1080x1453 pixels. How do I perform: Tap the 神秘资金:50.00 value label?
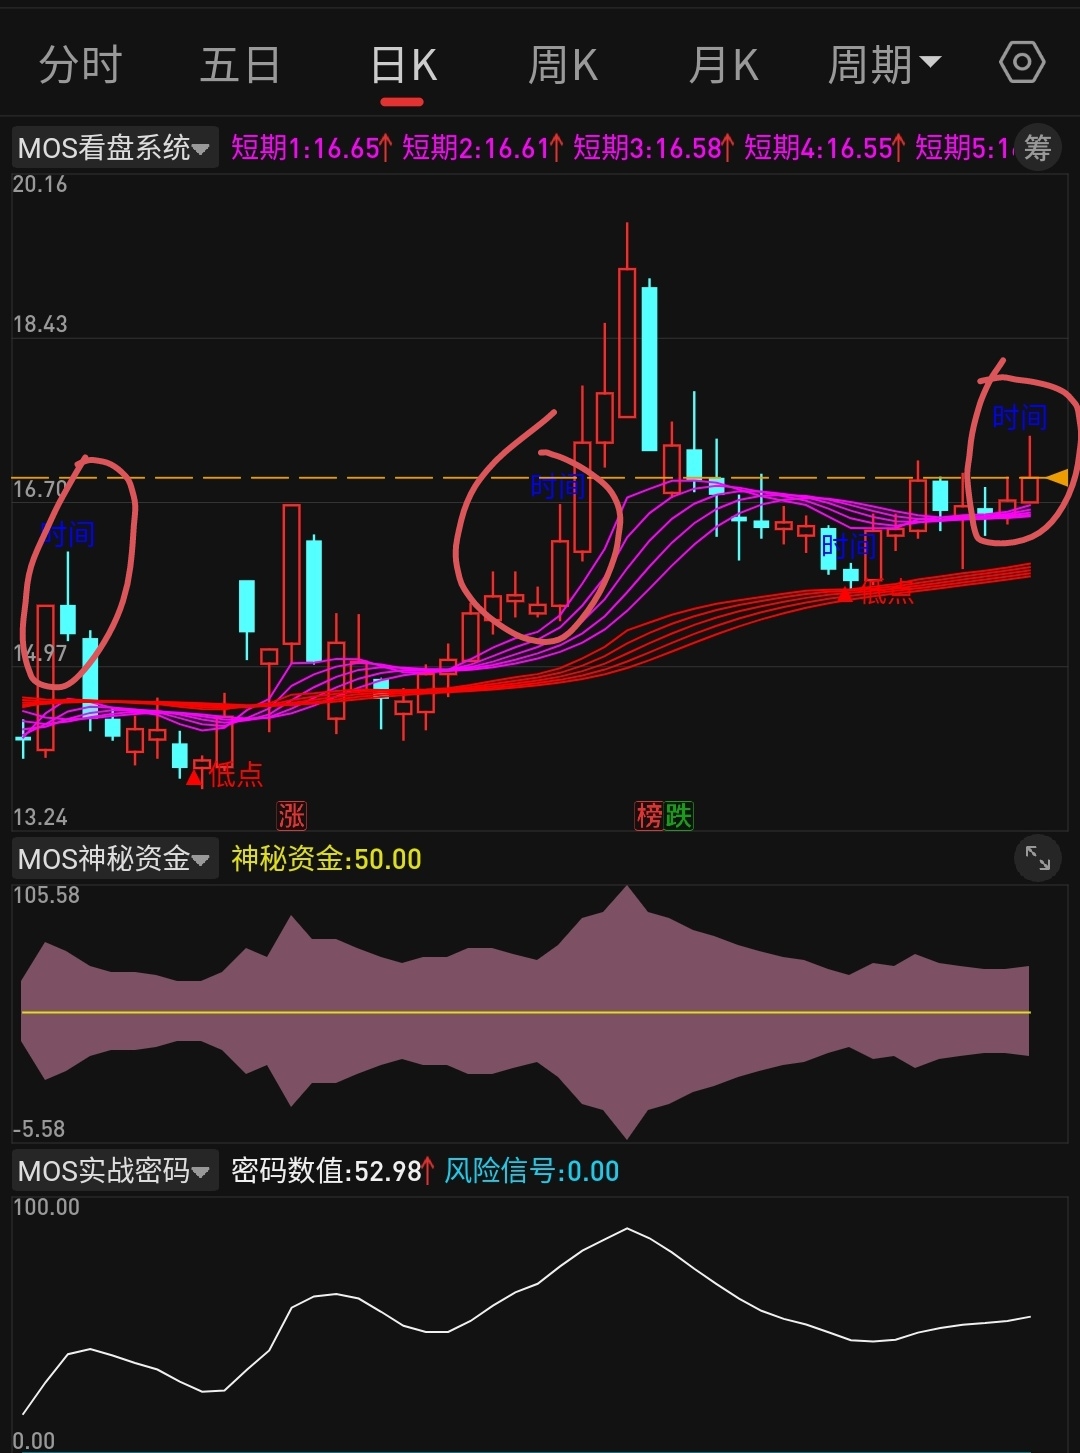[x=326, y=859]
